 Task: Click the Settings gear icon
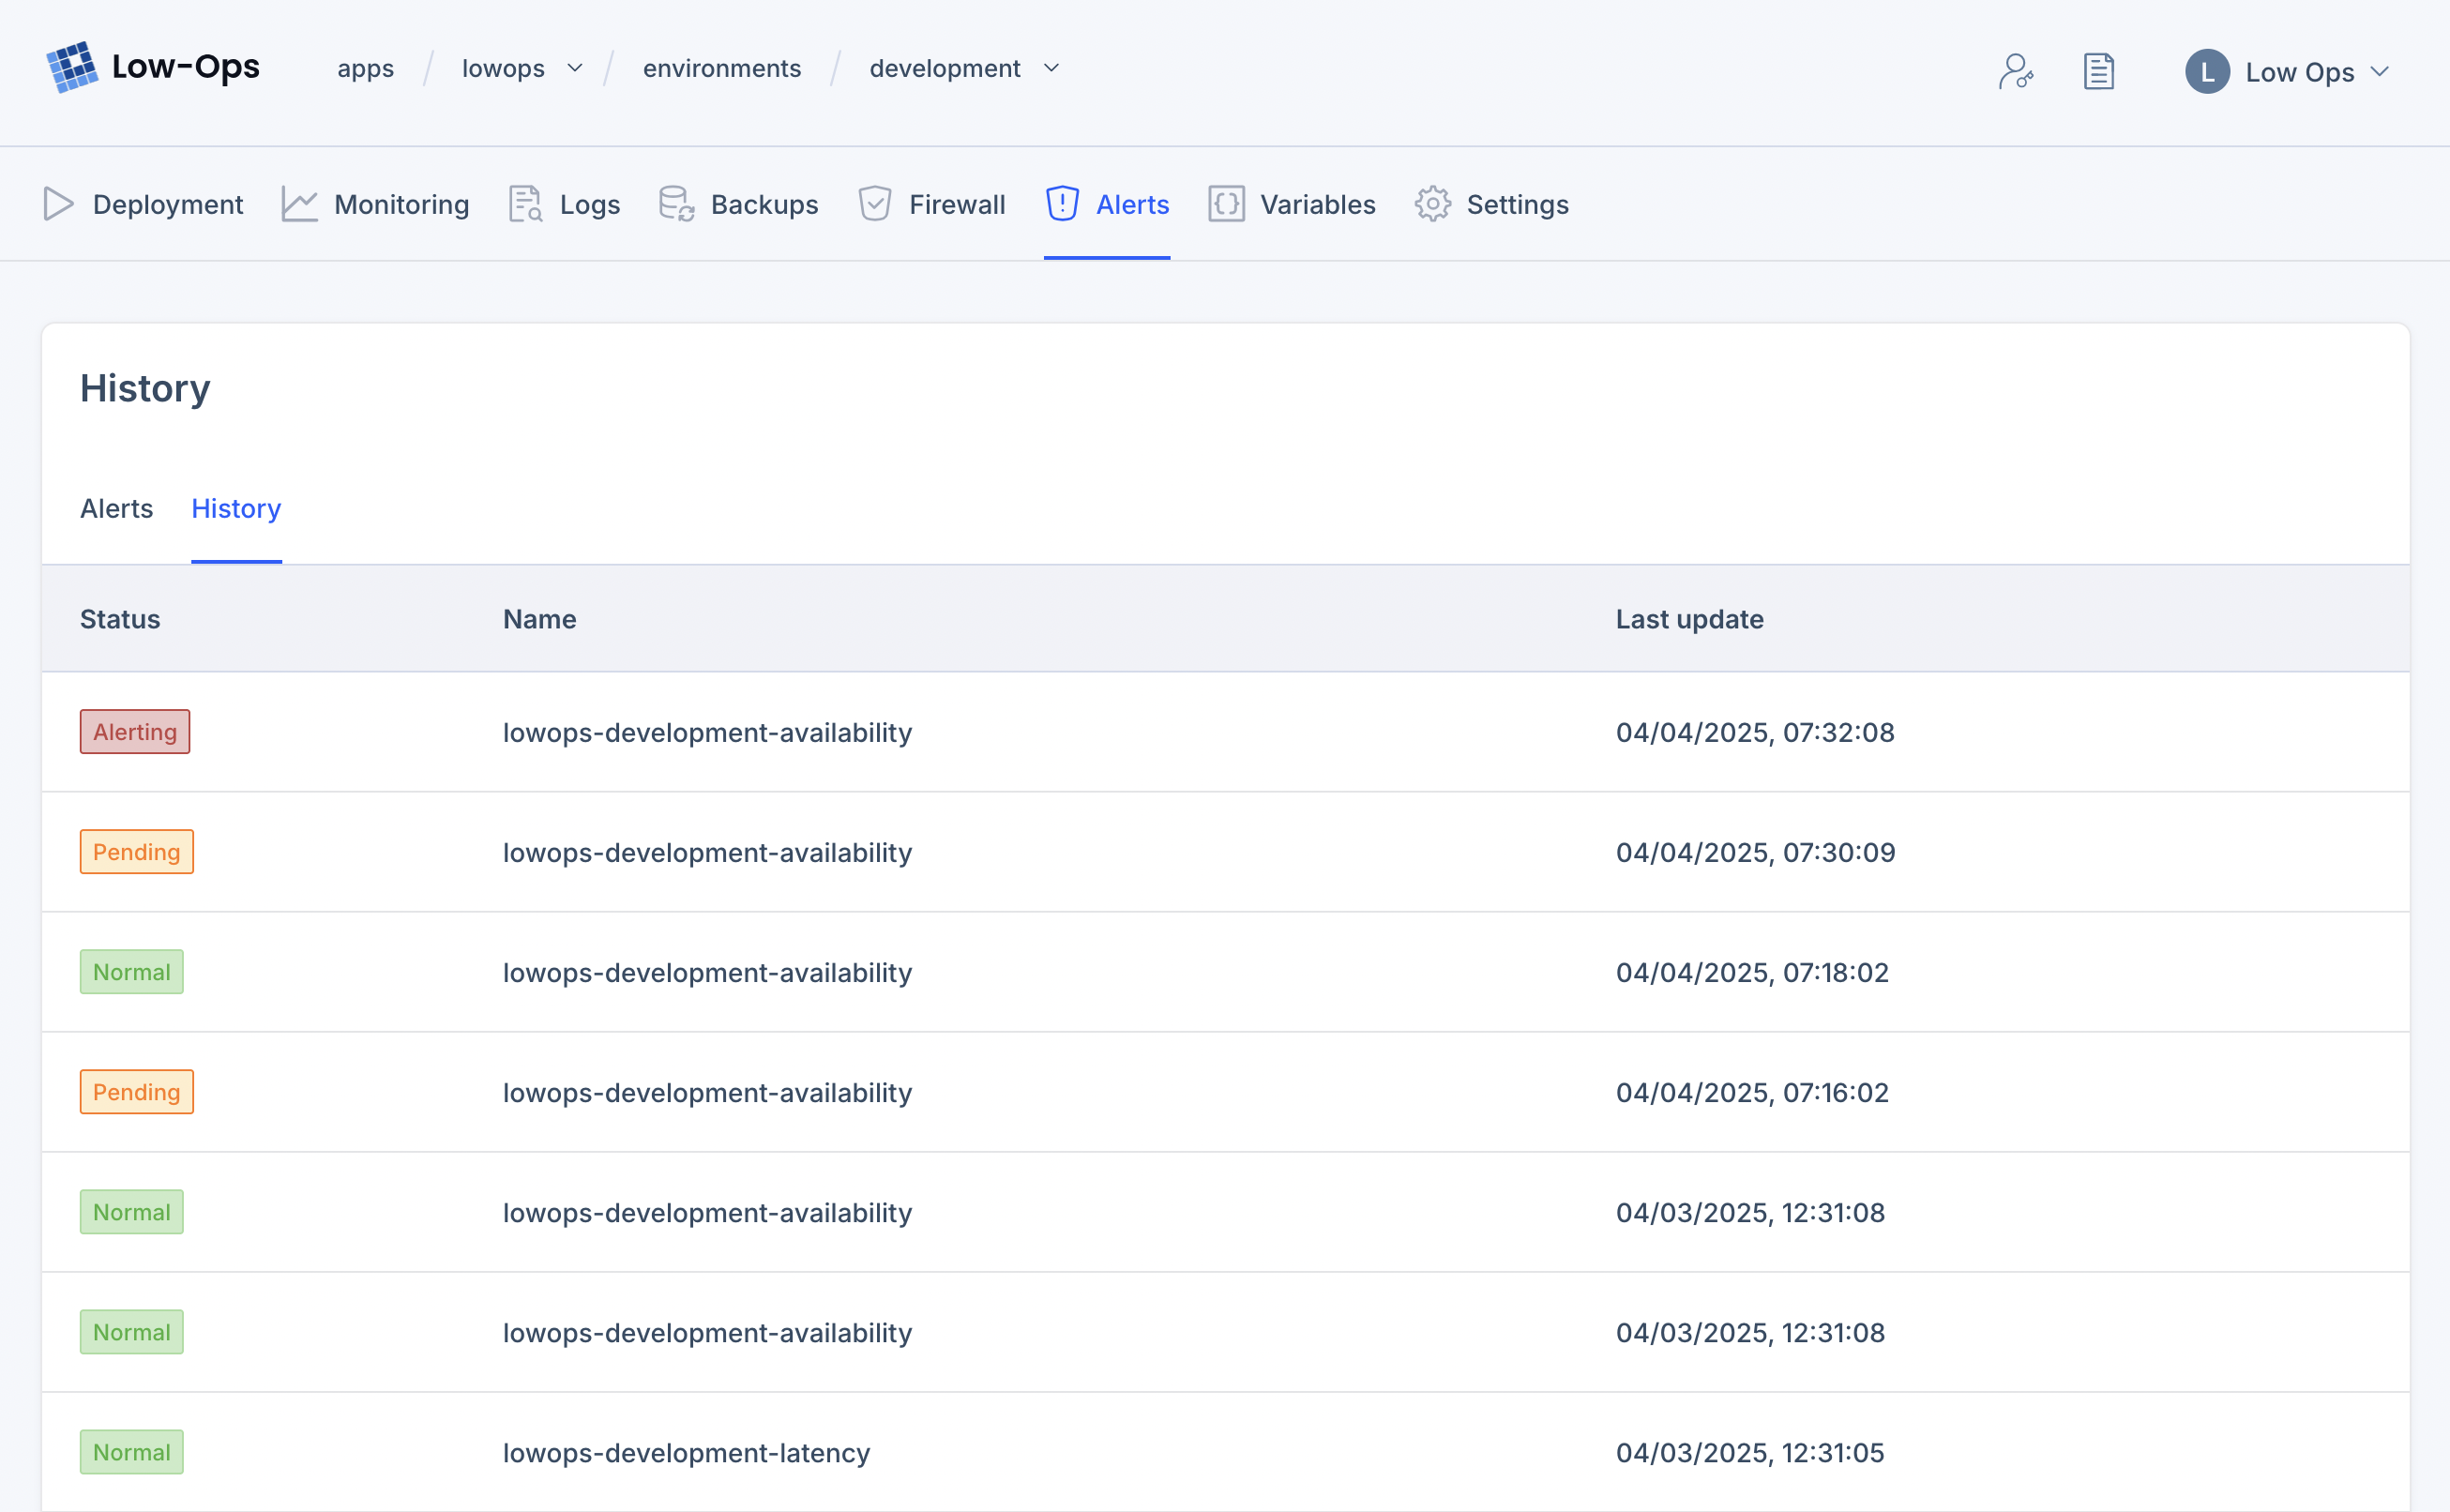click(1432, 204)
